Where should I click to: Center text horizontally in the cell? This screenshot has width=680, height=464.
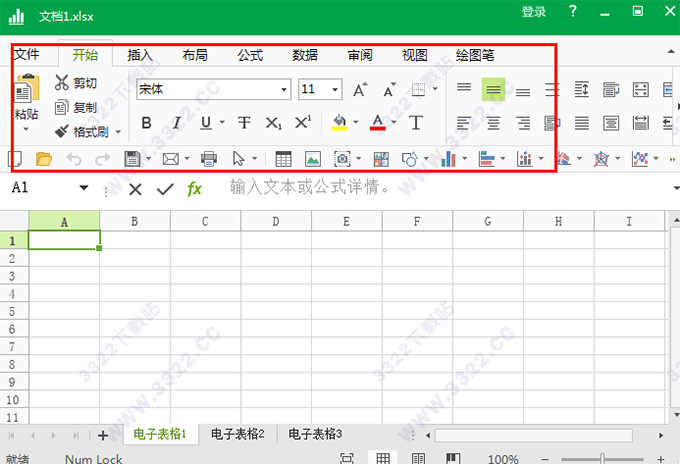coord(493,123)
